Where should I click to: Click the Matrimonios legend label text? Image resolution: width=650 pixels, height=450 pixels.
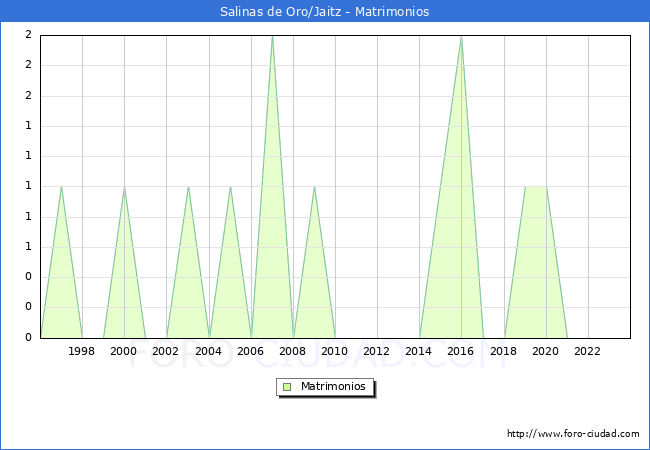(x=334, y=387)
